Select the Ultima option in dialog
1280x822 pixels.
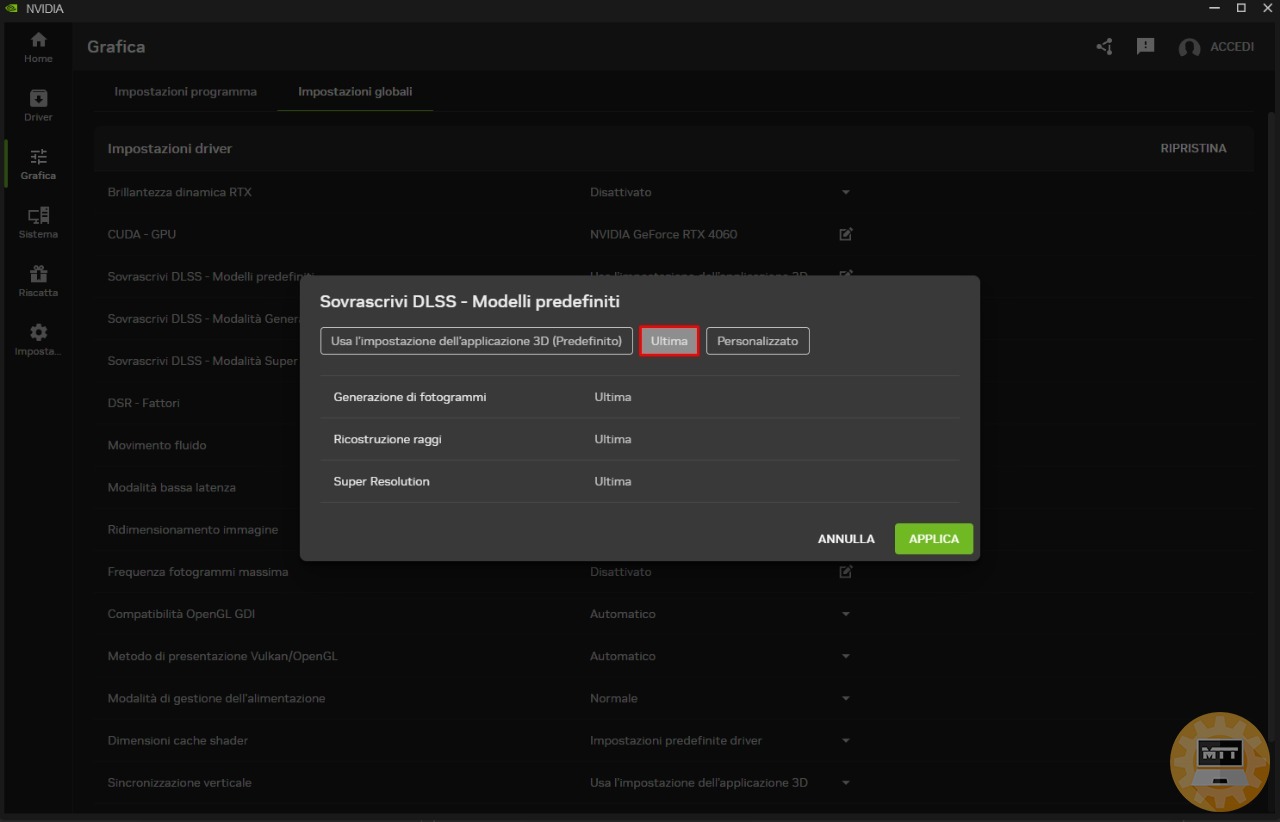coord(669,341)
